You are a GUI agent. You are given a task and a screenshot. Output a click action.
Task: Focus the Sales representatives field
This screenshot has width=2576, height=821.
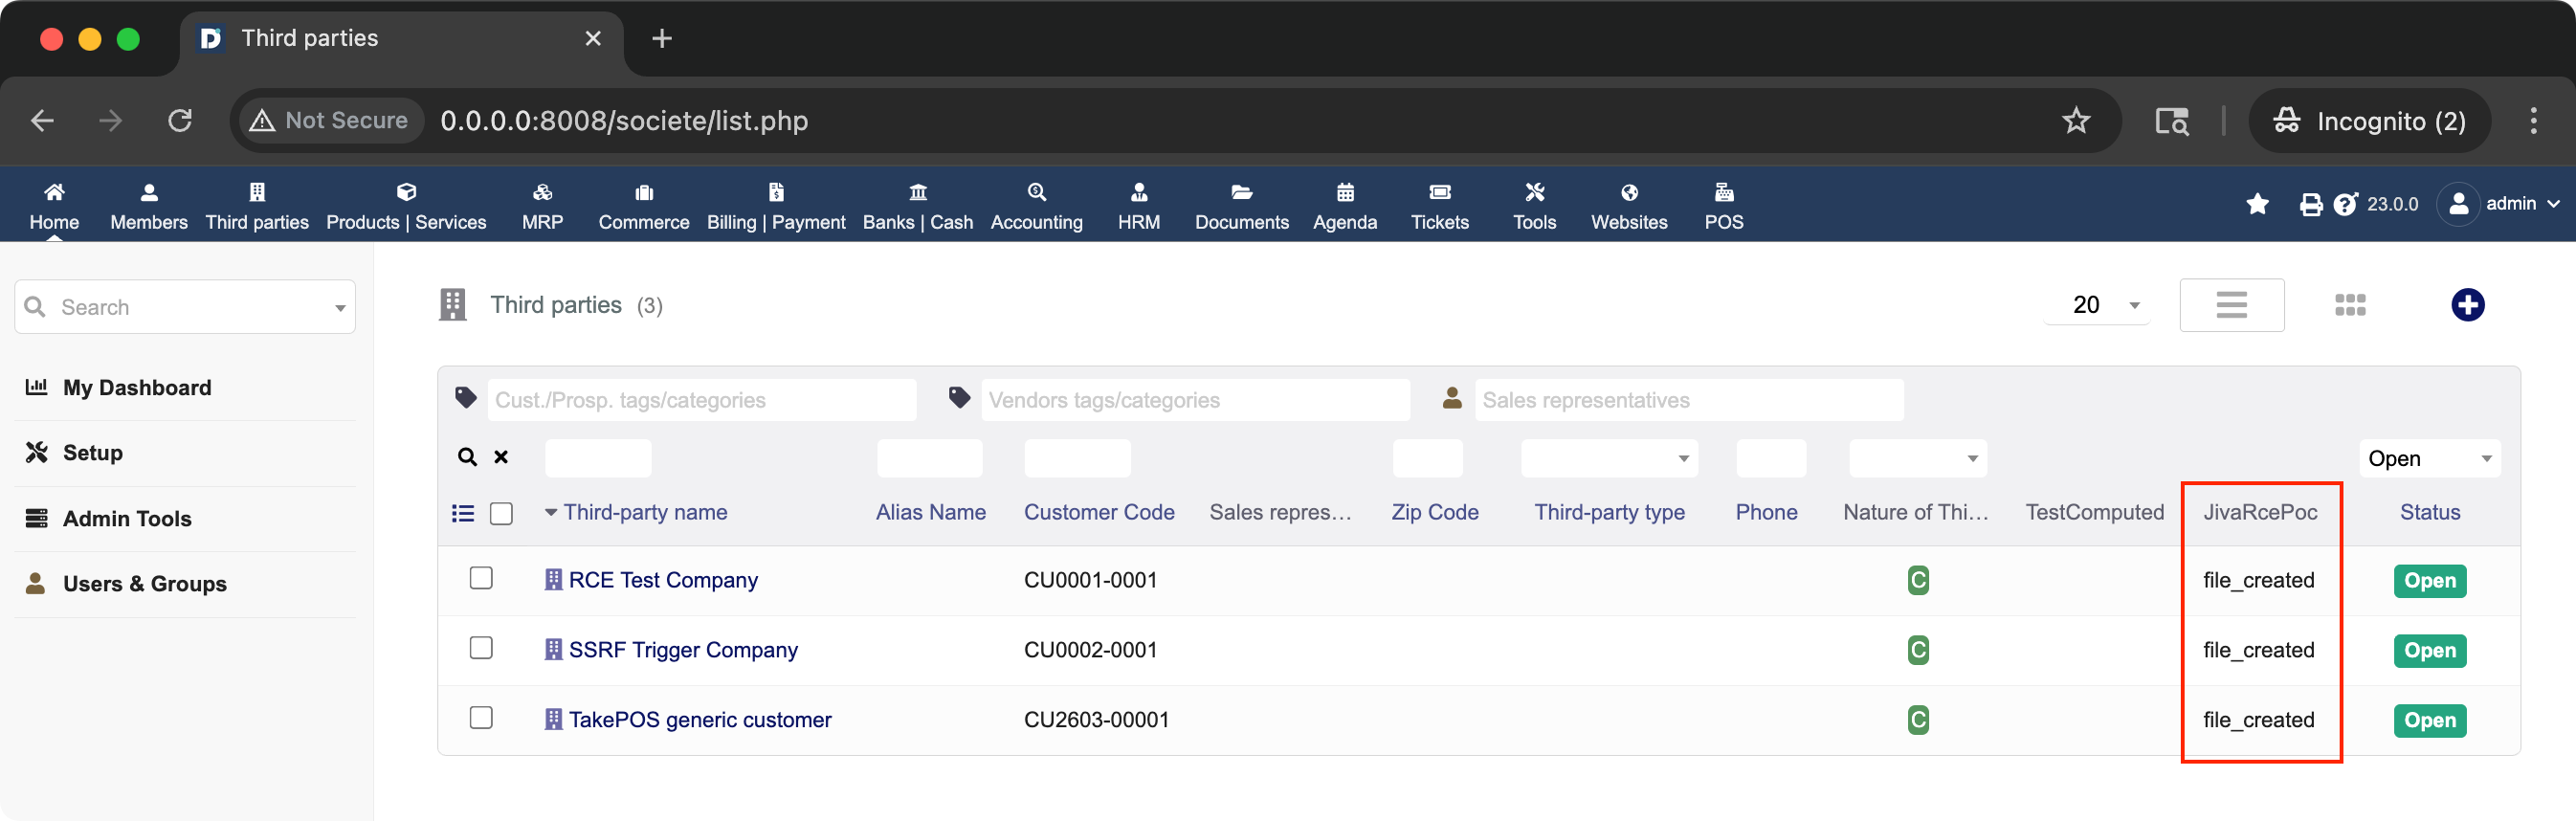pyautogui.click(x=1689, y=400)
